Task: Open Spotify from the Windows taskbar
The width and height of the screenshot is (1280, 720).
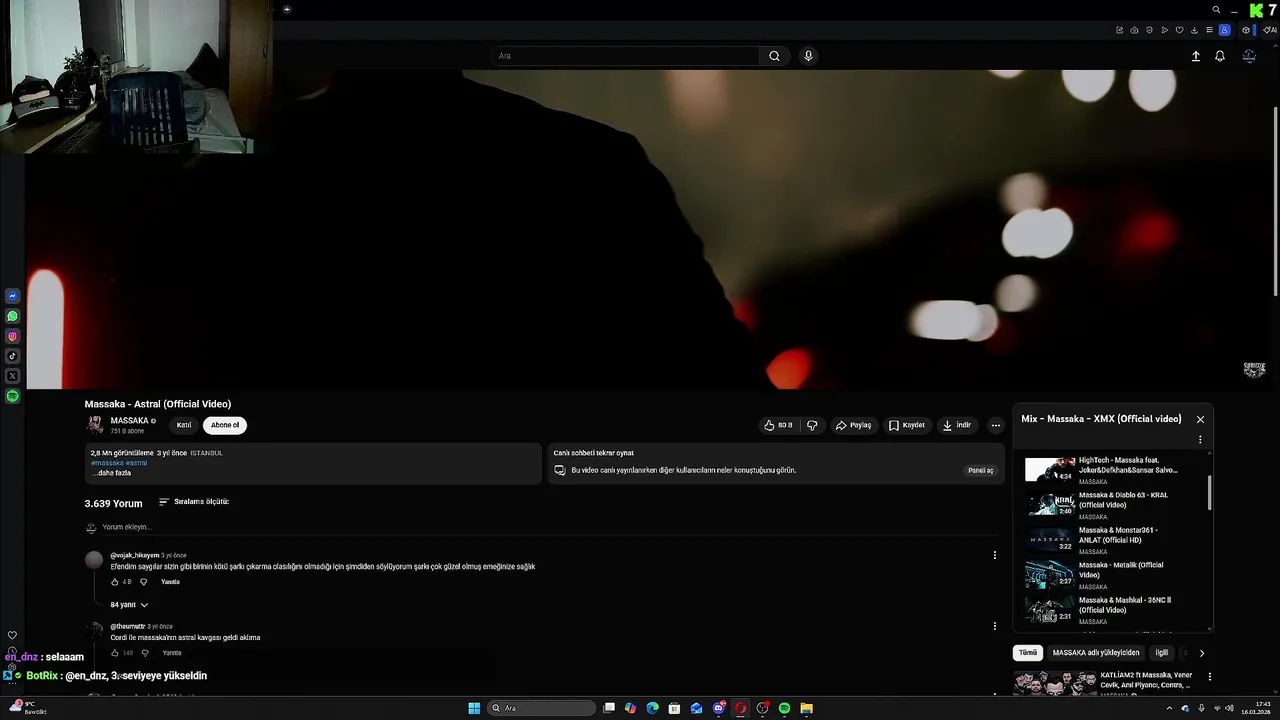Action: [784, 708]
